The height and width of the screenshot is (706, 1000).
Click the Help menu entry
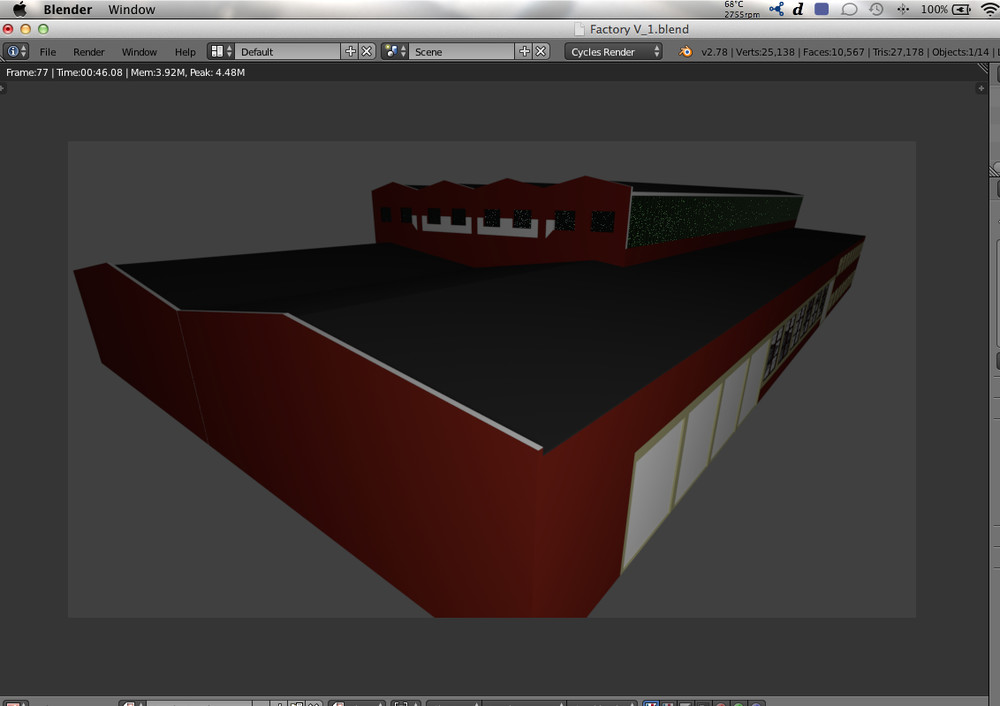pos(186,51)
